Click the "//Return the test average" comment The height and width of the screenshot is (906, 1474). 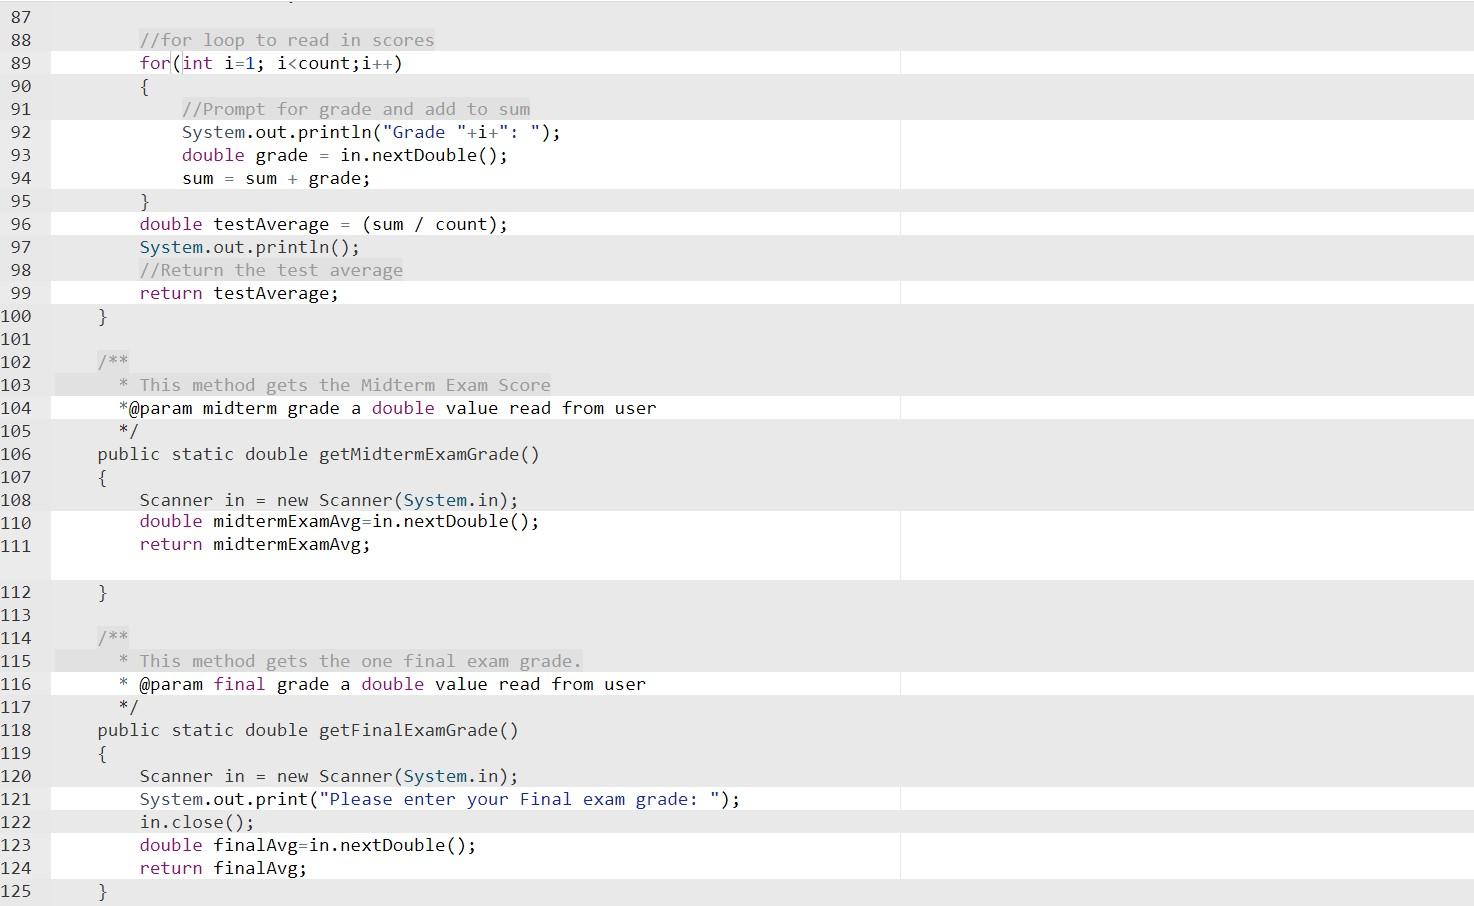tap(271, 270)
